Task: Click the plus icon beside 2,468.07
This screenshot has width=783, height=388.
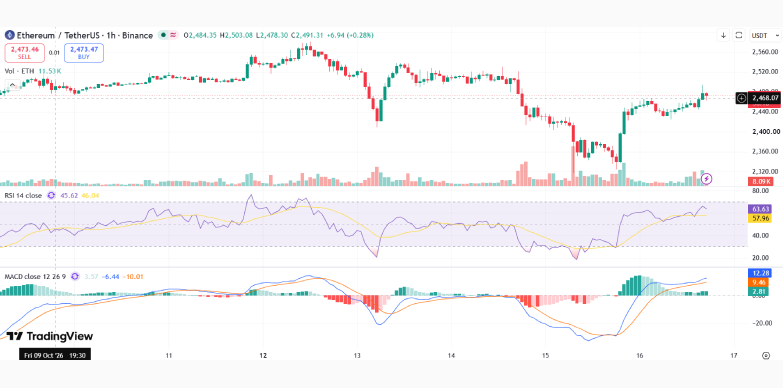Action: pos(741,98)
